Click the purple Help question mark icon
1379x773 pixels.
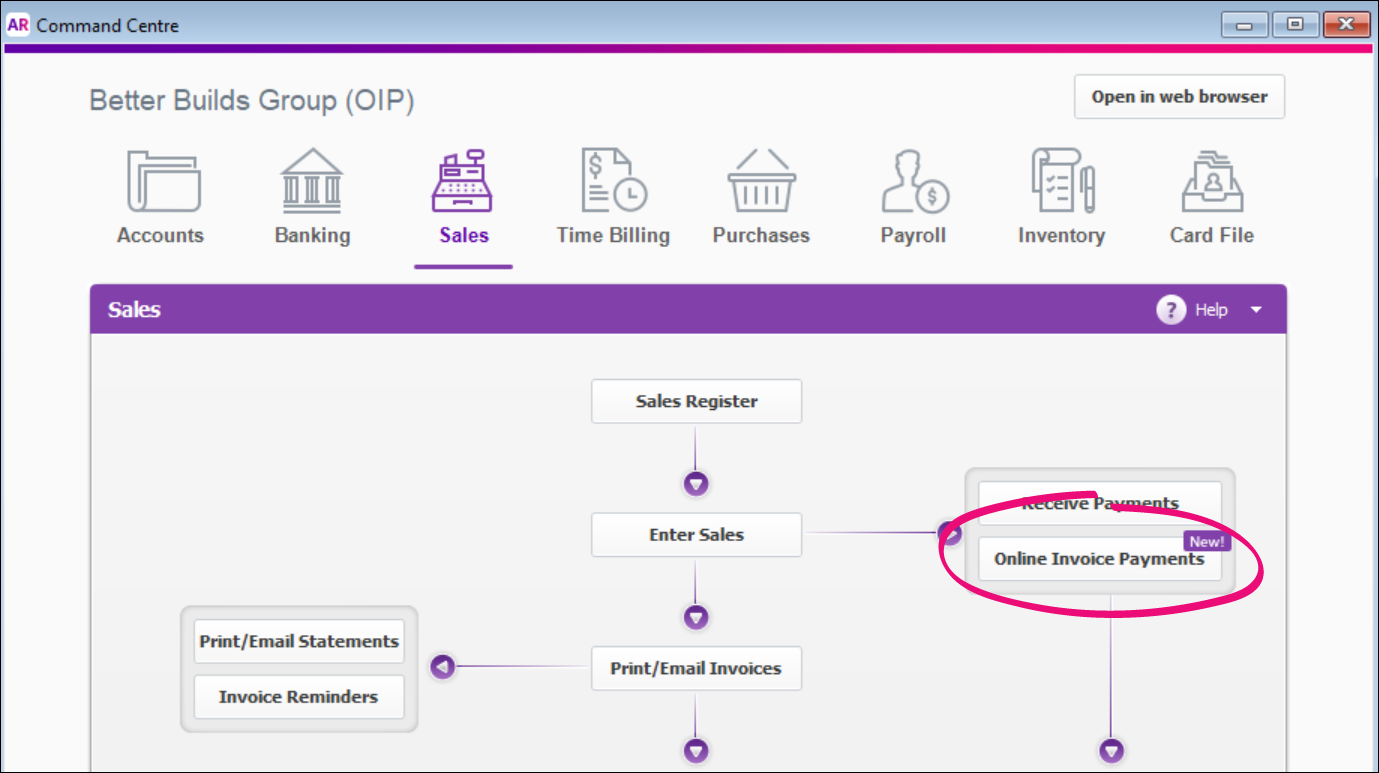coord(1170,310)
